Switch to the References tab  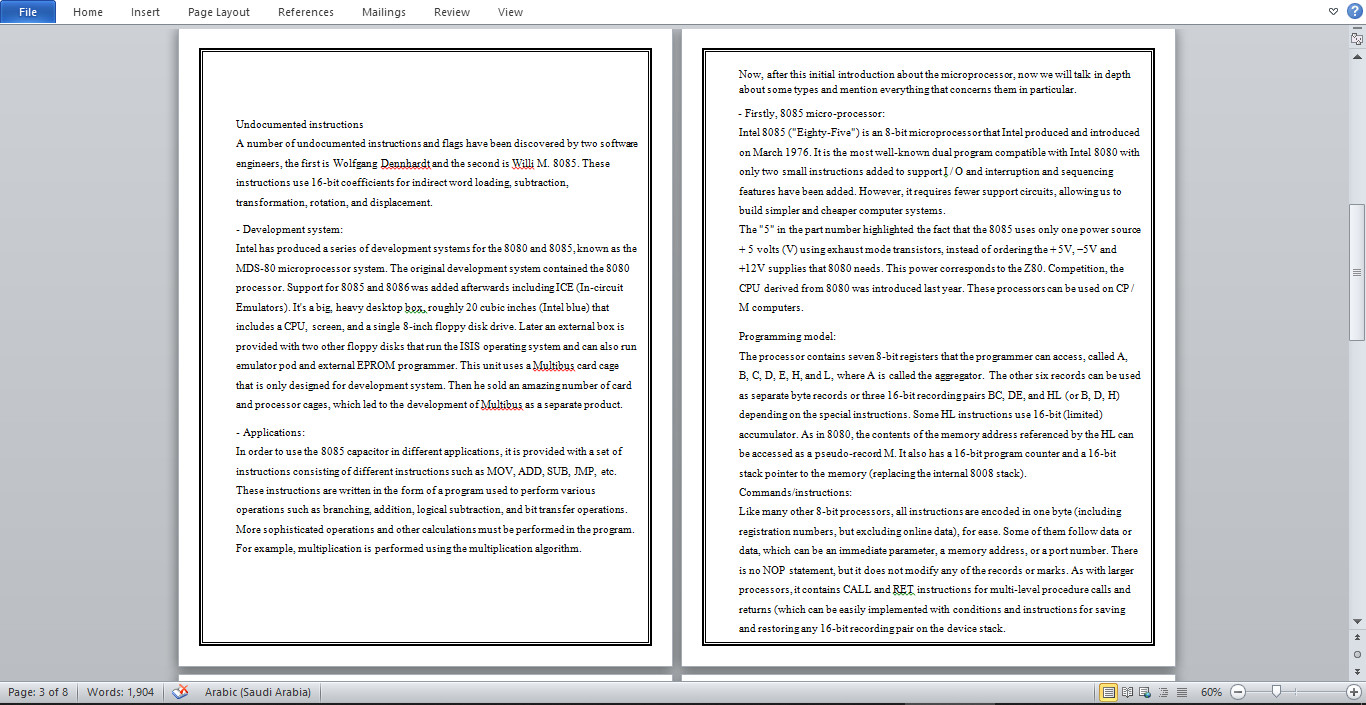(x=306, y=12)
